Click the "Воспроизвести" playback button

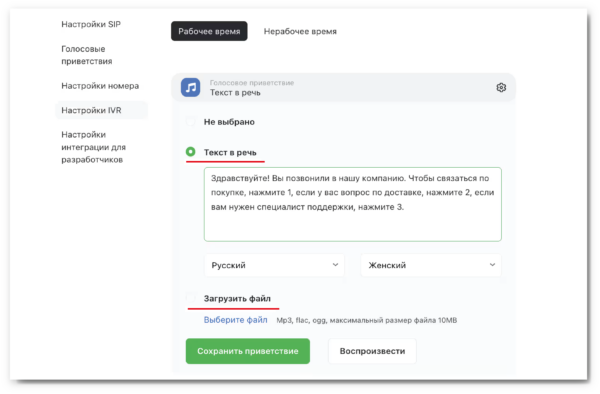coord(372,351)
